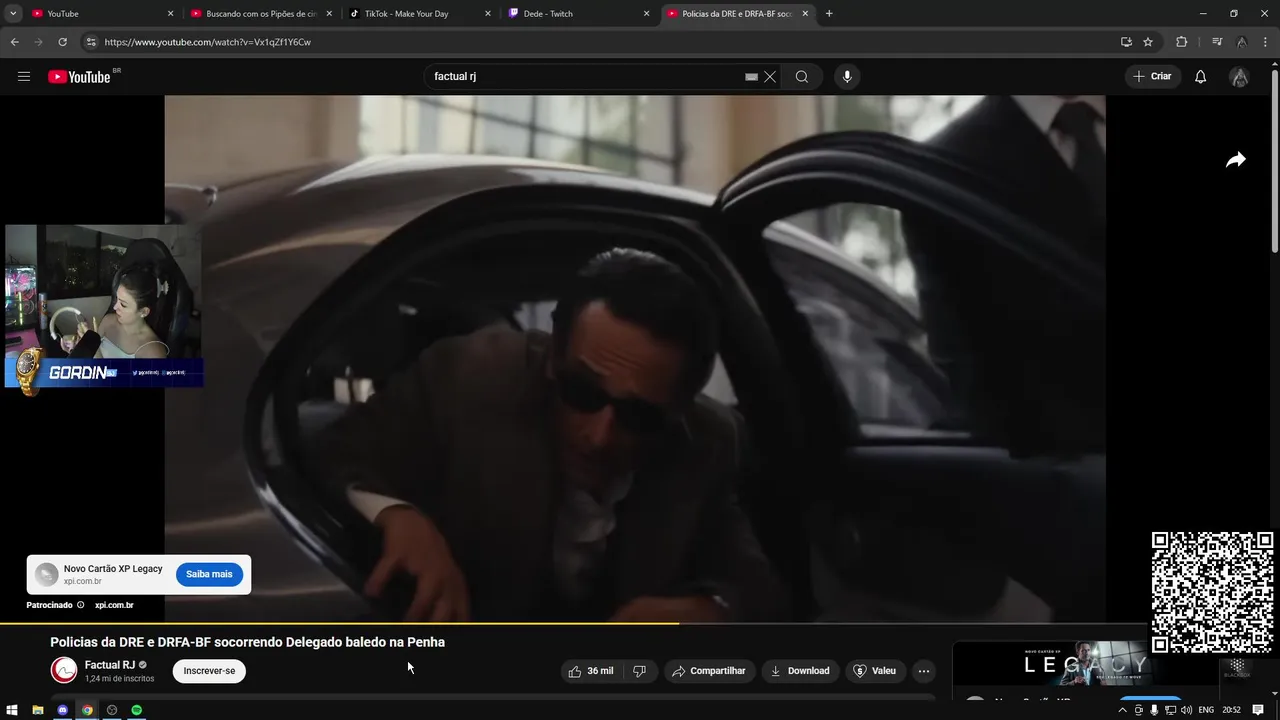Viewport: 1280px width, 720px height.
Task: Open the Chrome profile avatar
Action: point(1241,42)
